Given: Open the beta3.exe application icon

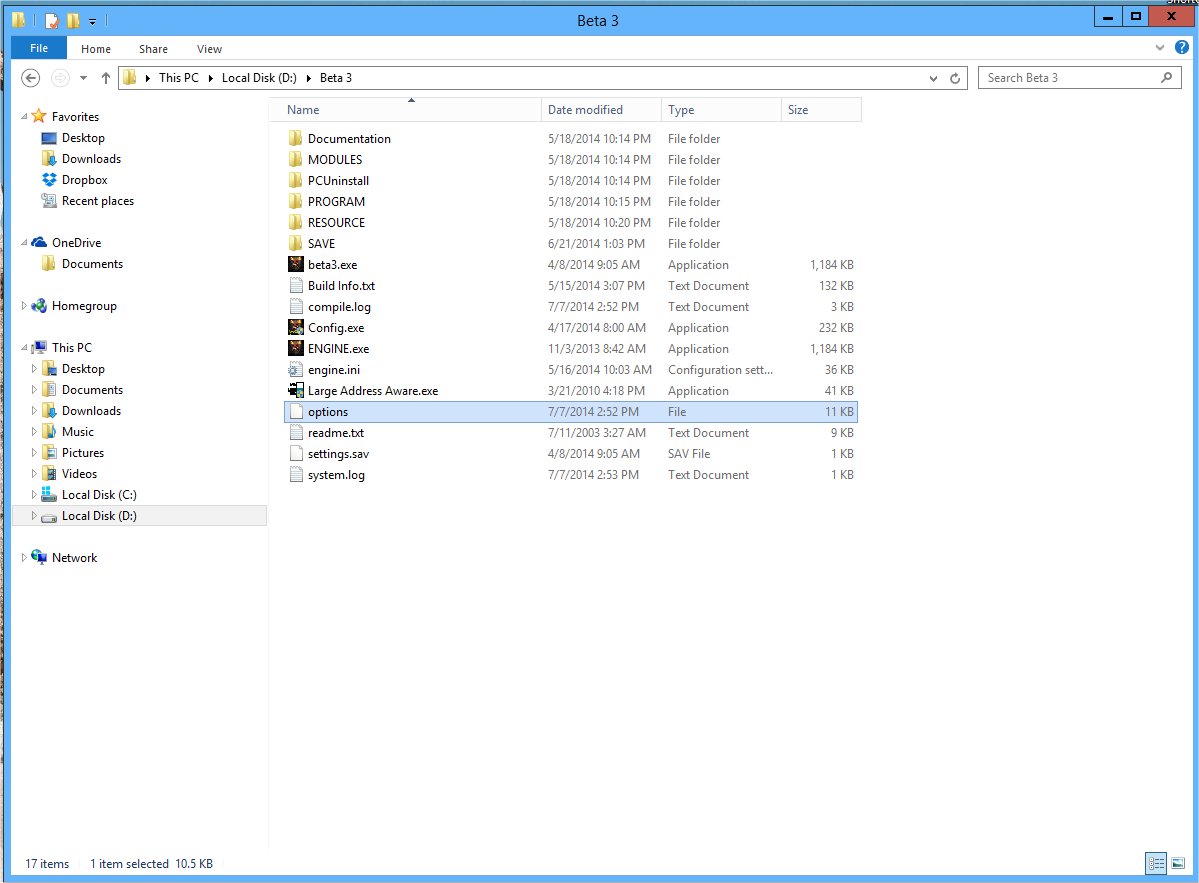Looking at the screenshot, I should 295,265.
